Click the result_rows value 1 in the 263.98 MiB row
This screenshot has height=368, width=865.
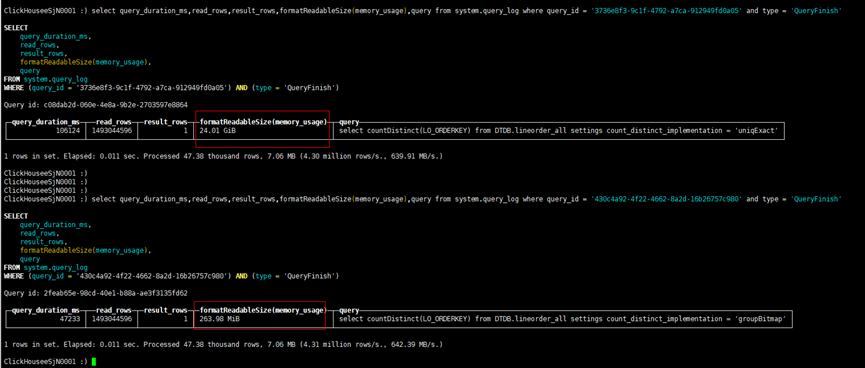[185, 319]
